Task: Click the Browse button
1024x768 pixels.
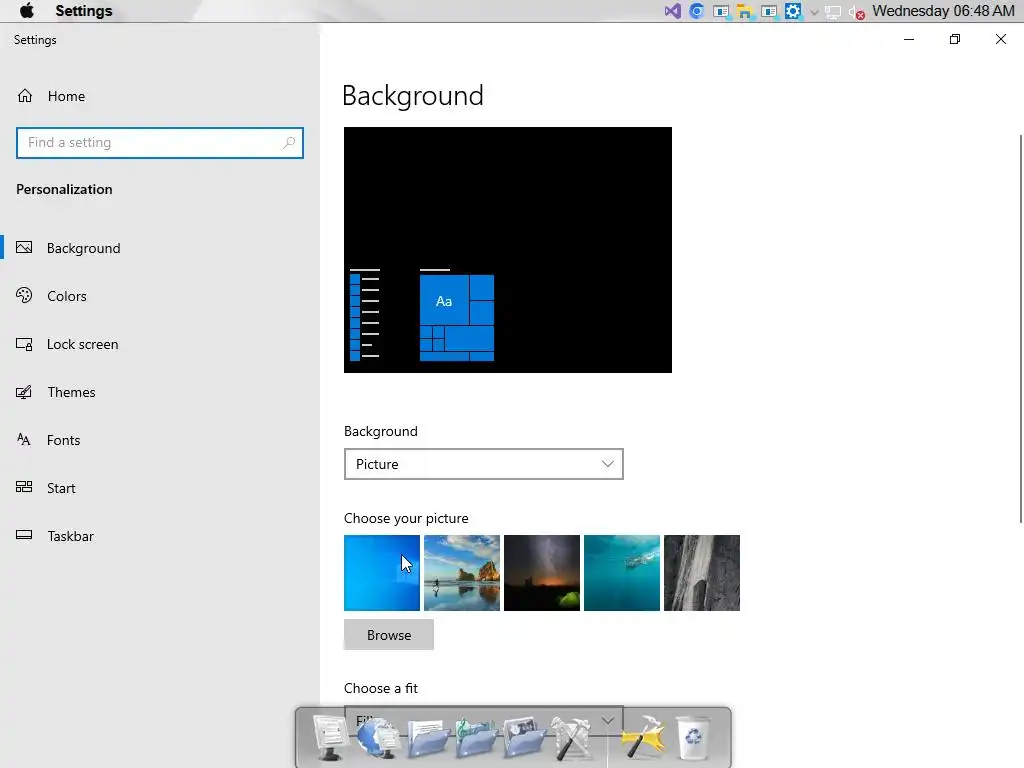Action: 389,635
